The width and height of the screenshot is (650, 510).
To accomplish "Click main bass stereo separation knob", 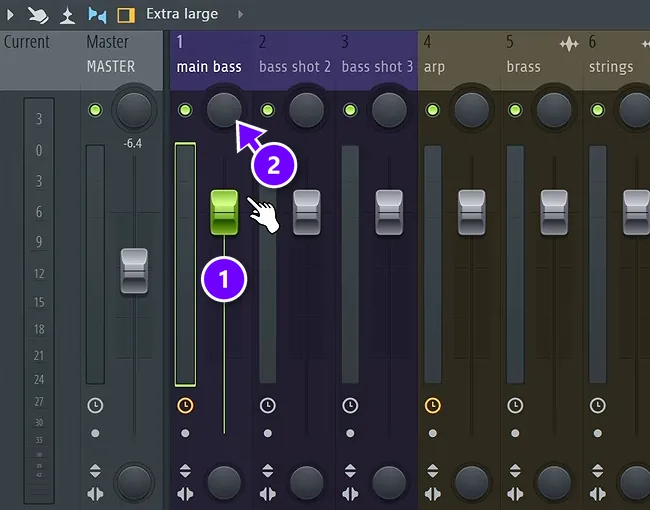I will tap(224, 483).
